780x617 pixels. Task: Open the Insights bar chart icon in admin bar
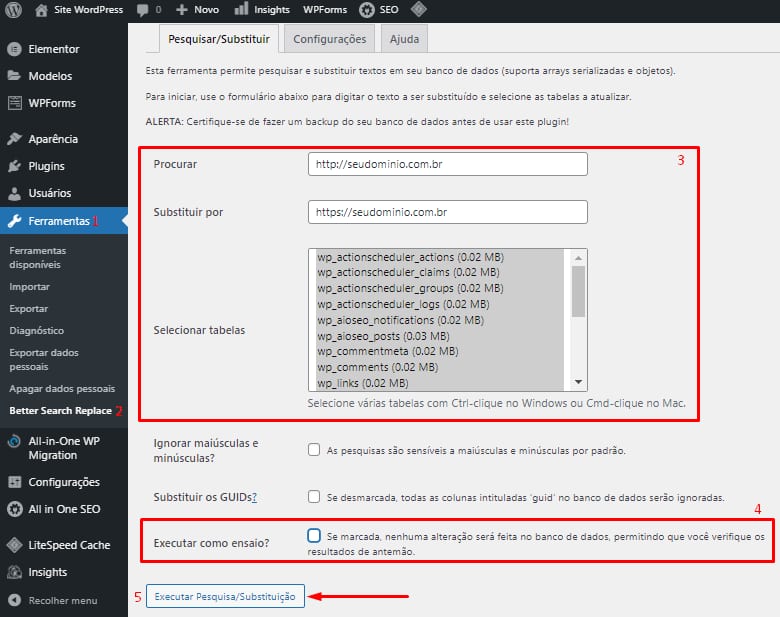click(241, 8)
